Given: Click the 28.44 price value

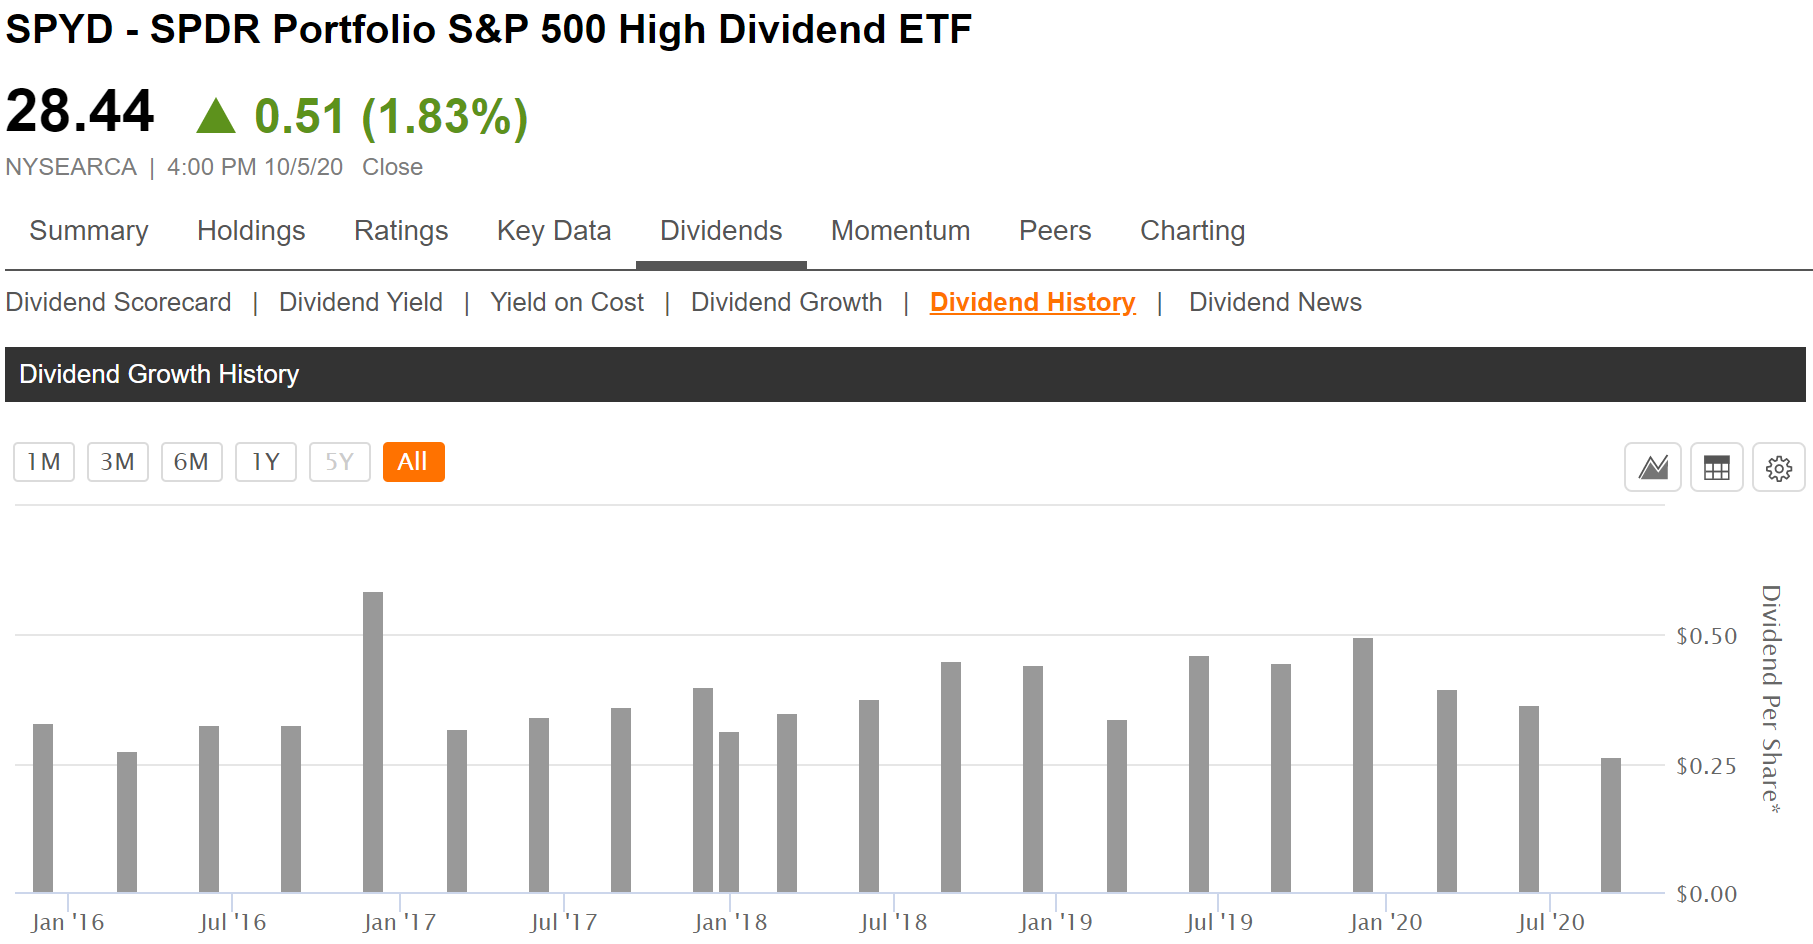Looking at the screenshot, I should [80, 110].
